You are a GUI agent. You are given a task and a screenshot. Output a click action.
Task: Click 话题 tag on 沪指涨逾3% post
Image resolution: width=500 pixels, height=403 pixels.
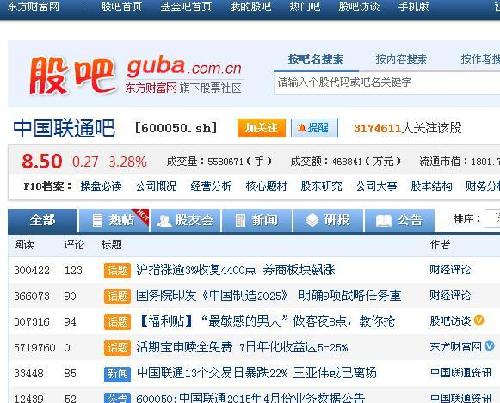coord(117,270)
